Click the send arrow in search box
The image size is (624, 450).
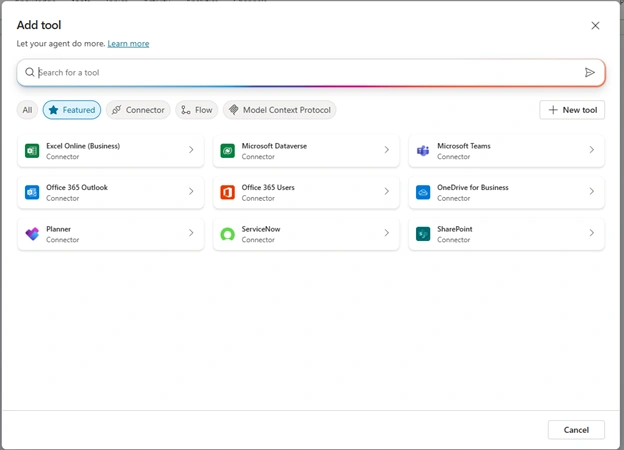[x=590, y=72]
